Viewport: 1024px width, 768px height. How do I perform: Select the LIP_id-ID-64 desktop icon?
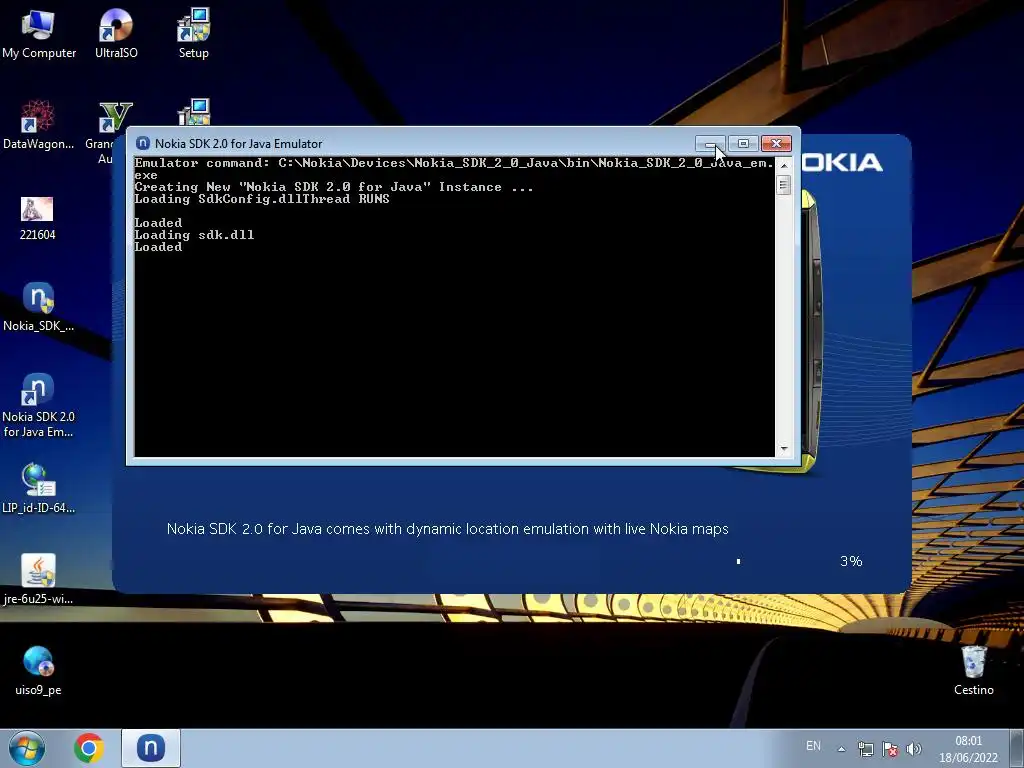(x=38, y=488)
